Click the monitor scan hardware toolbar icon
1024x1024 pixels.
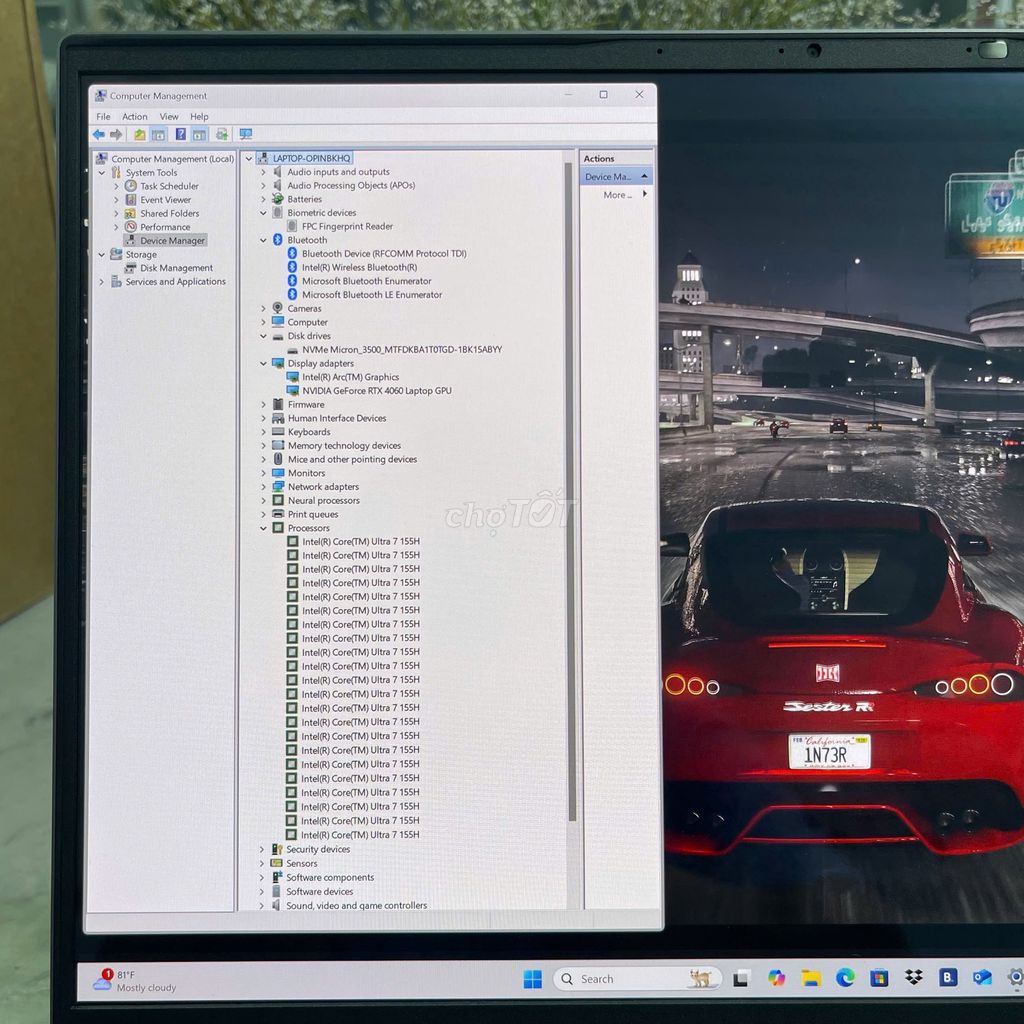coord(246,135)
